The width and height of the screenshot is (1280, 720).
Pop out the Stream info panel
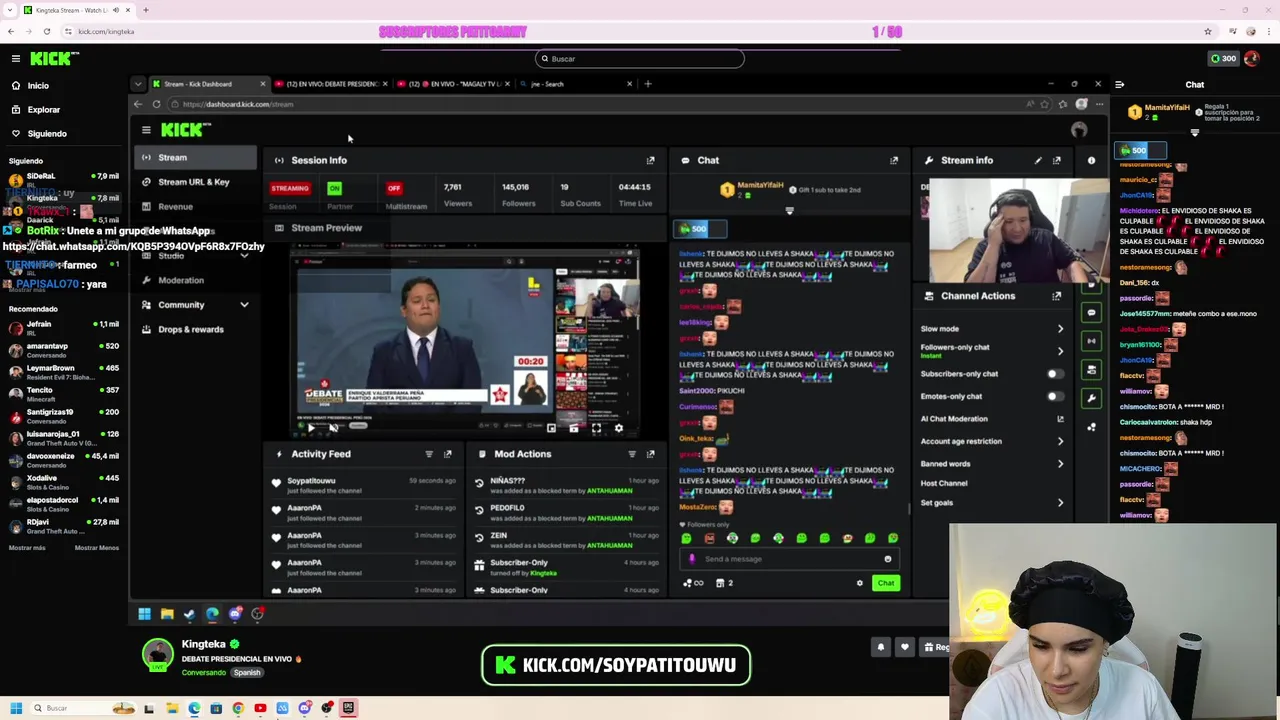[x=1057, y=161]
